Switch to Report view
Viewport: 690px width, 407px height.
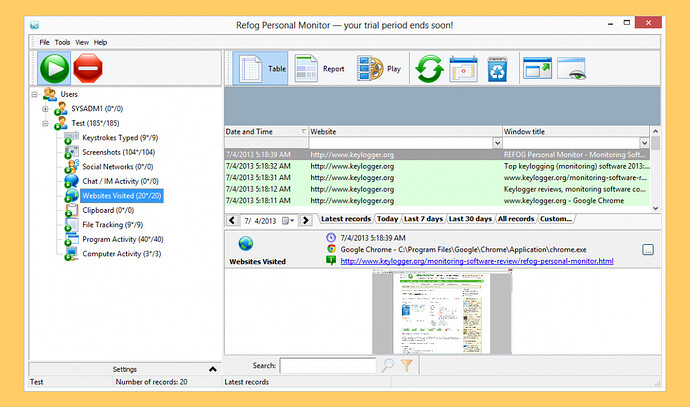[320, 70]
